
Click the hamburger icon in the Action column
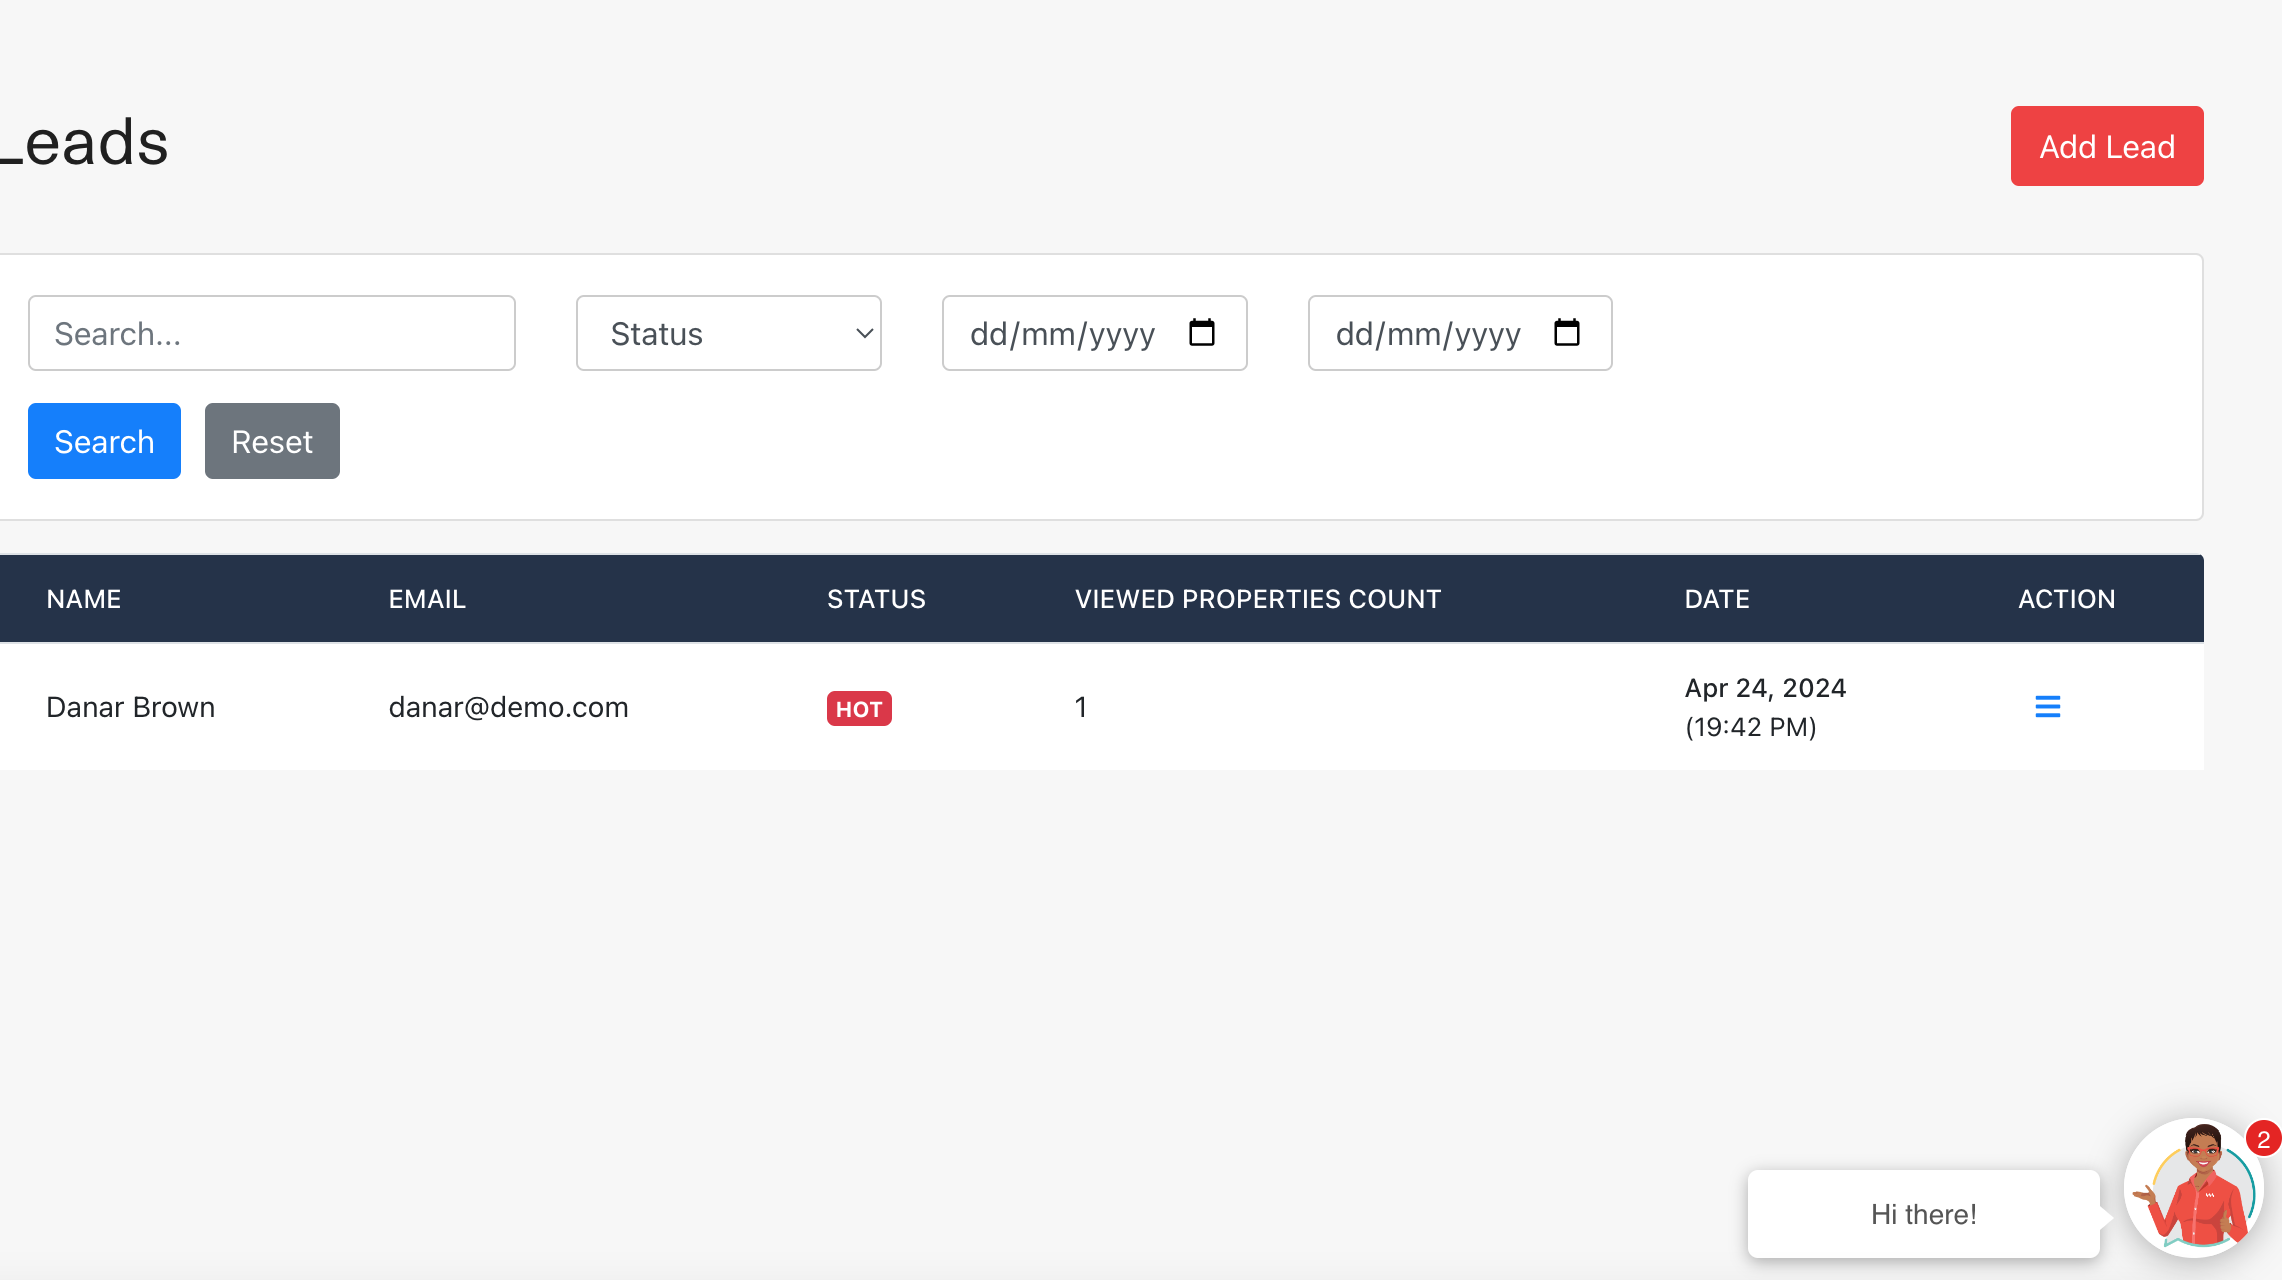click(2048, 706)
